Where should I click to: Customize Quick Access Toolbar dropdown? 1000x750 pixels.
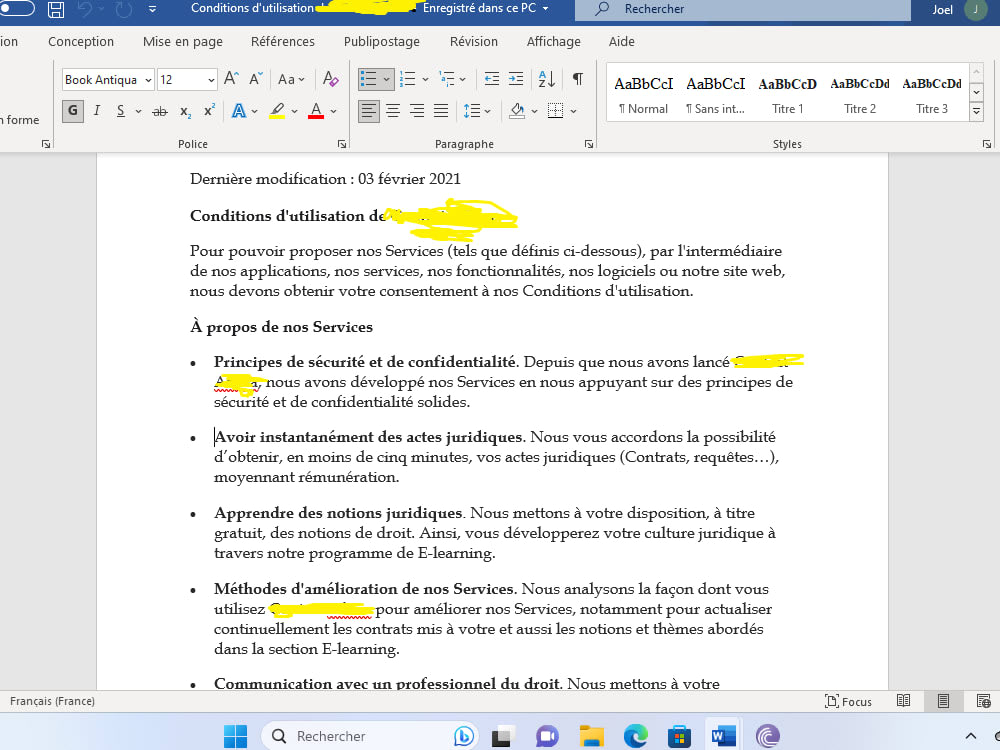click(152, 9)
